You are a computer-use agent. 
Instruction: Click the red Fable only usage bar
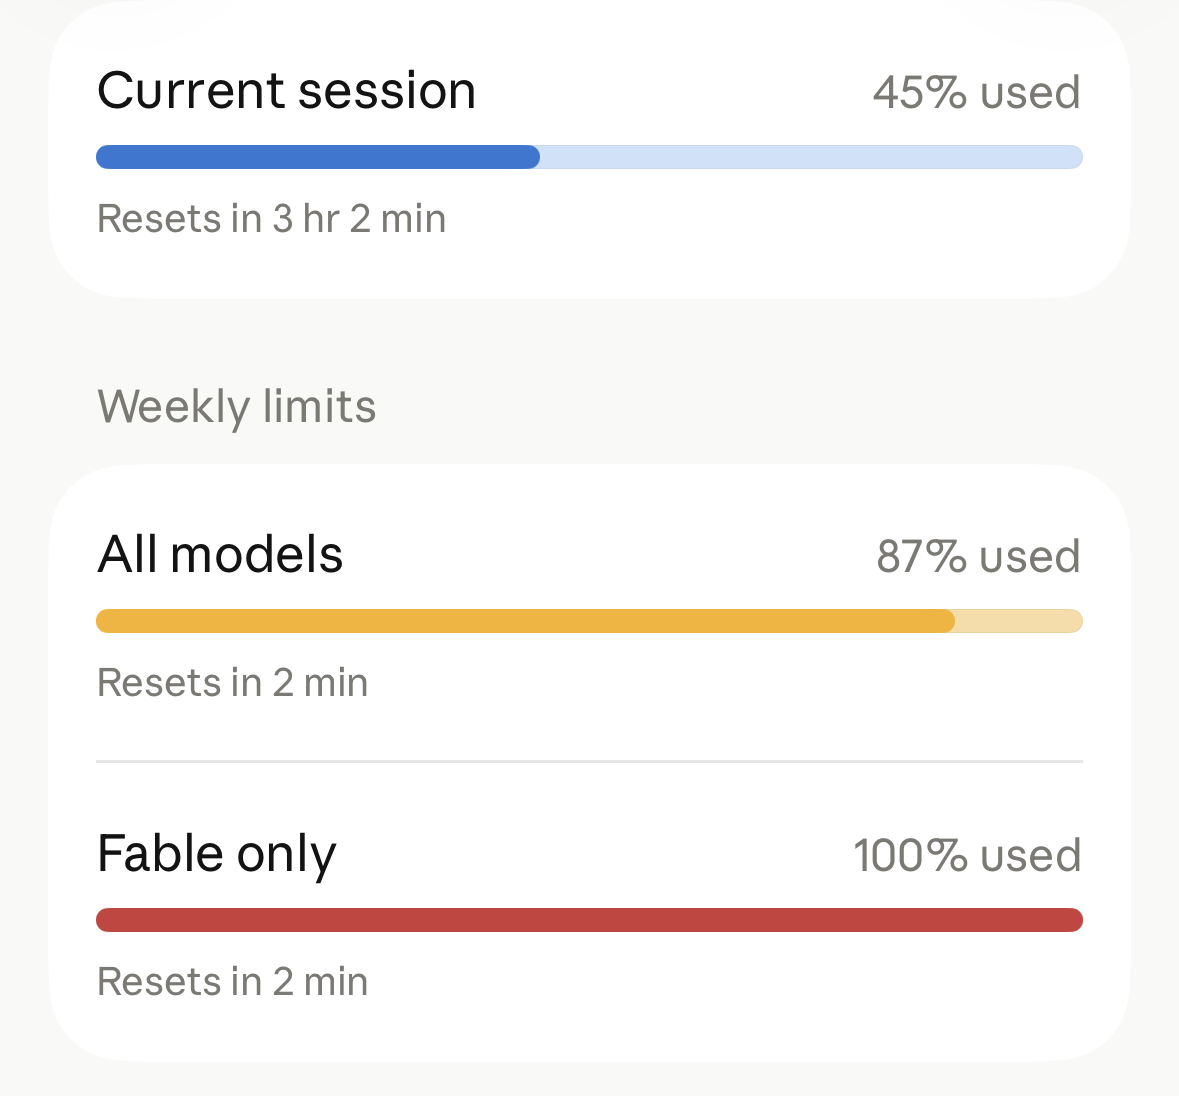(x=590, y=920)
